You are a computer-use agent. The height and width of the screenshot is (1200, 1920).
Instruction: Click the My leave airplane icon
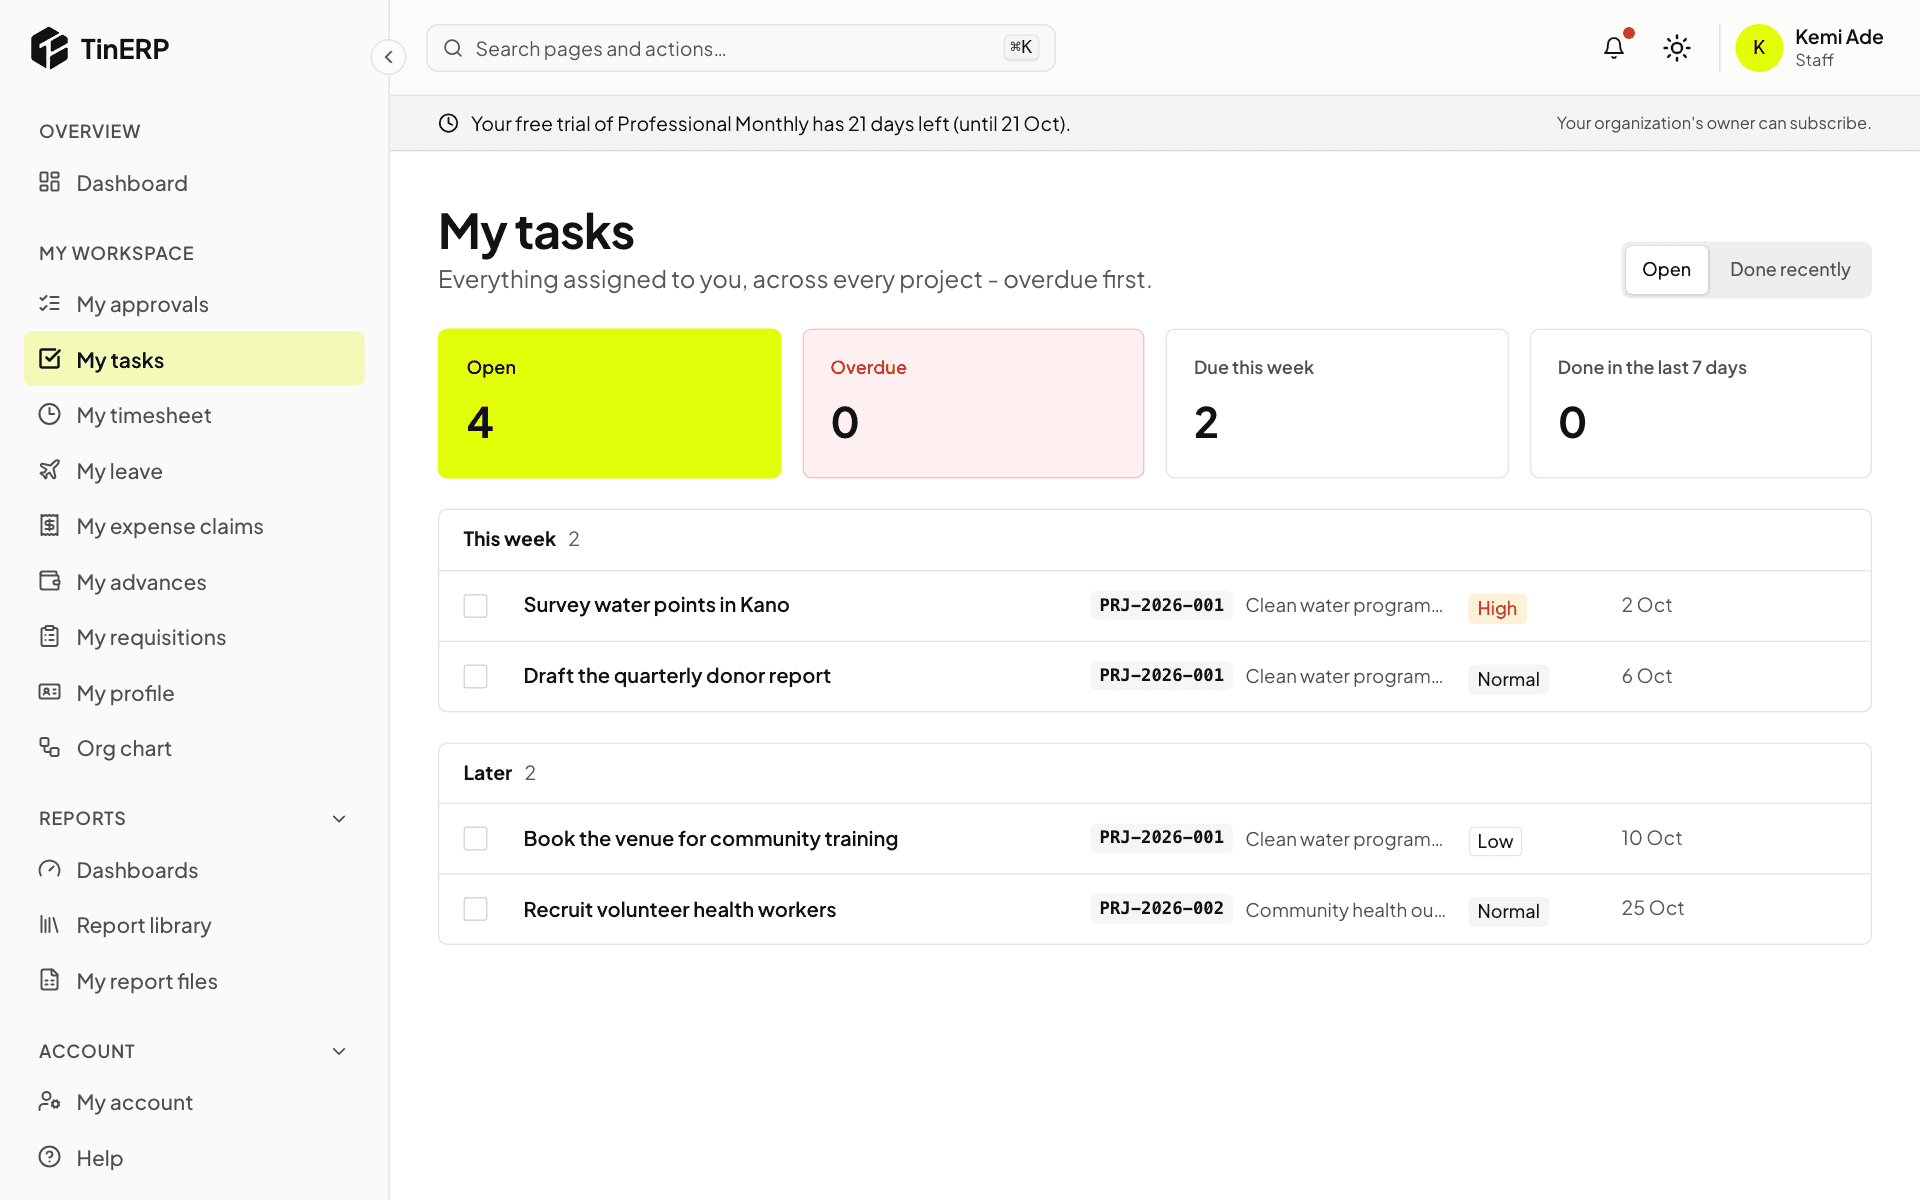50,470
